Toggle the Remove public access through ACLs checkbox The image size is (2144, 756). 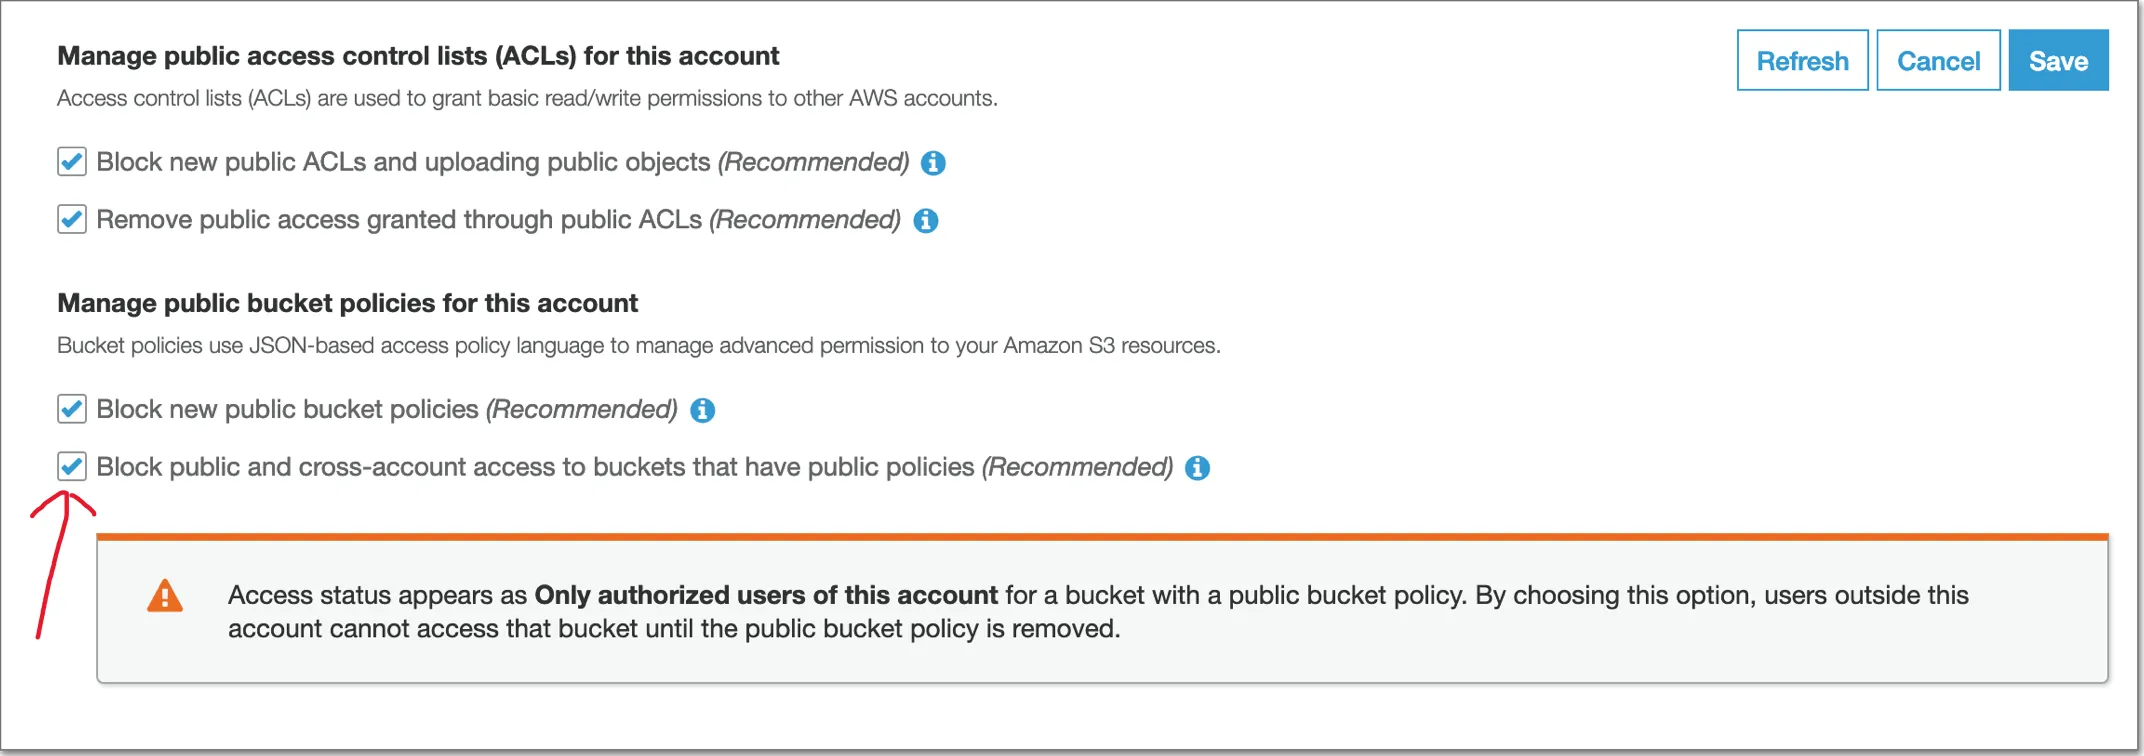pos(72,220)
